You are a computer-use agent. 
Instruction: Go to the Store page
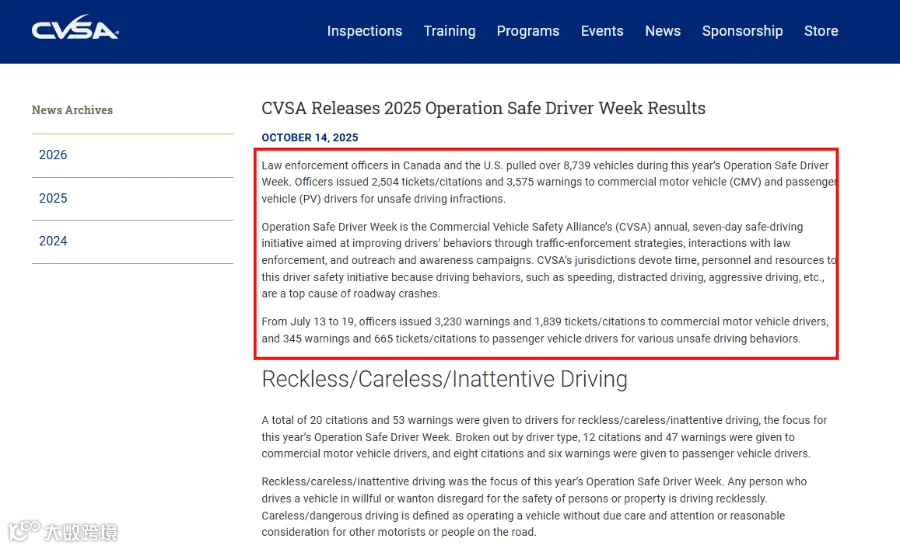[821, 31]
